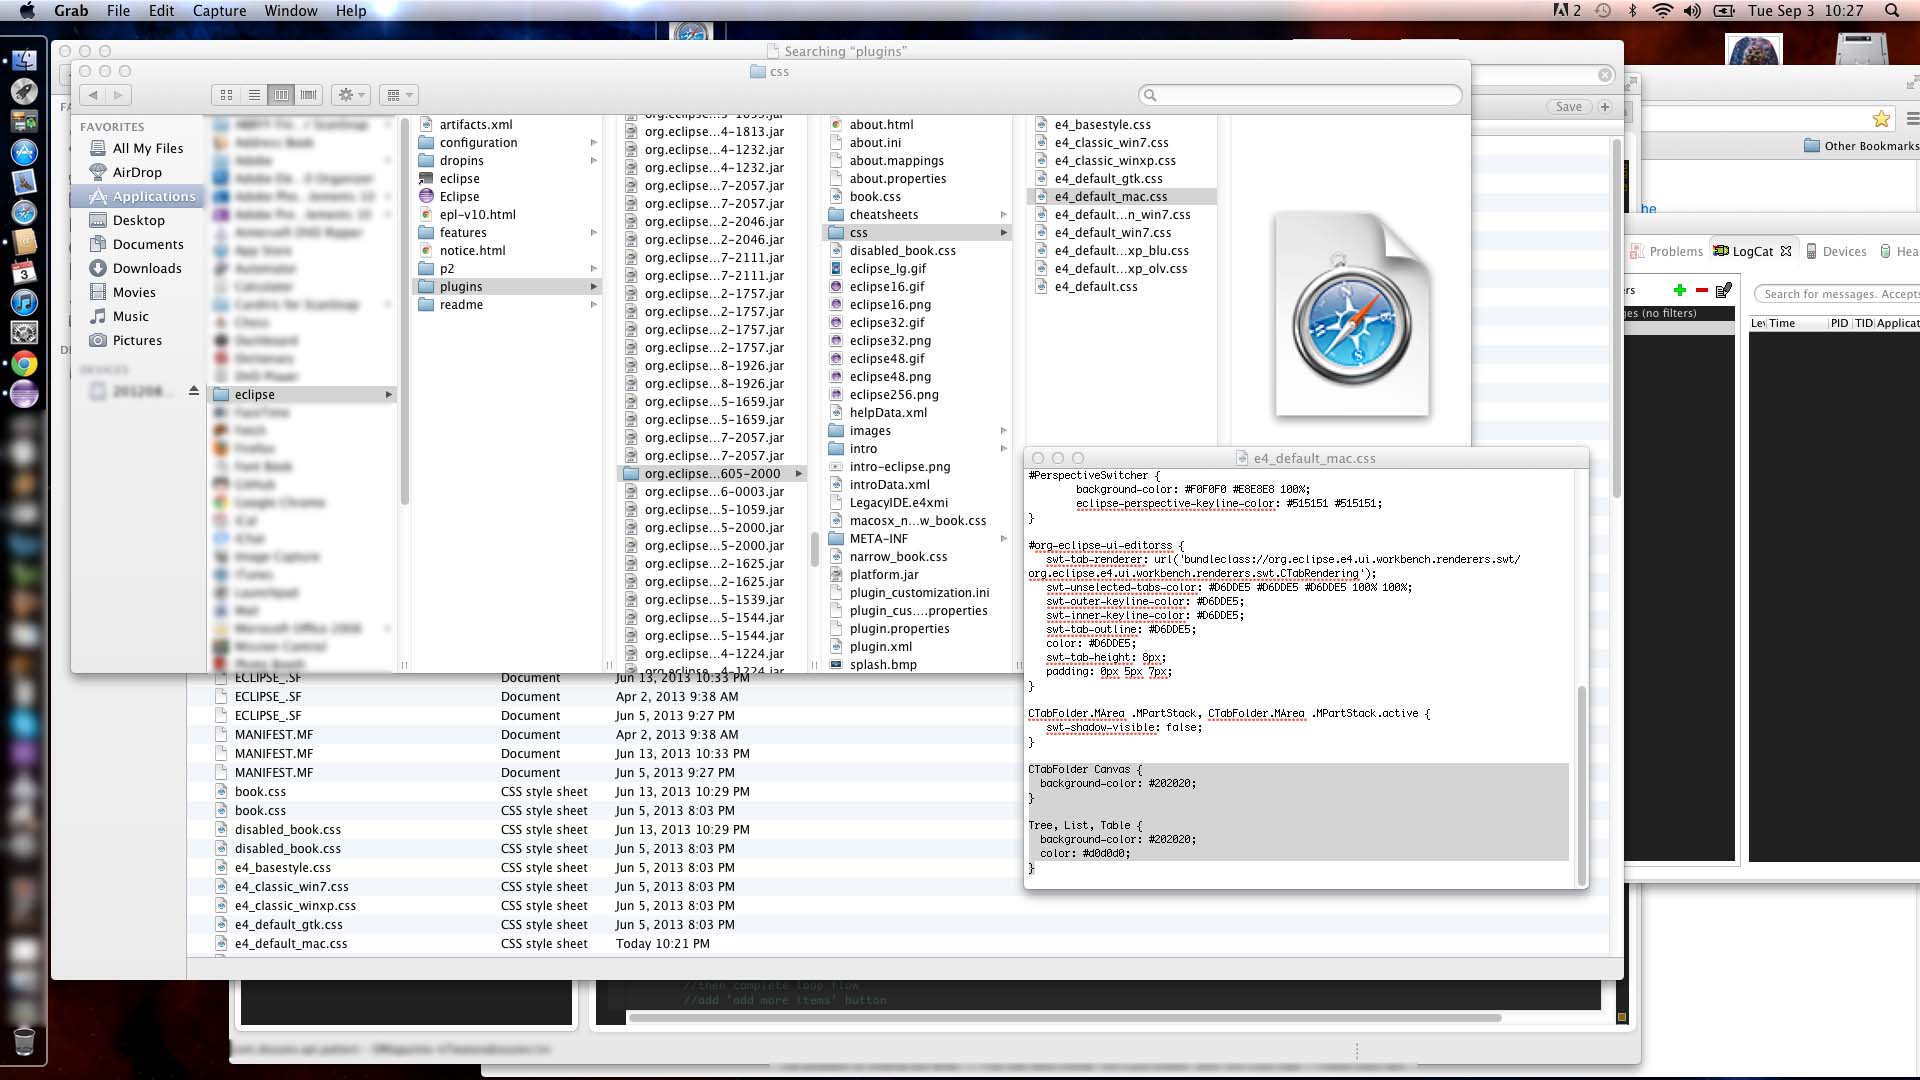Open the Grab menu
Viewport: 1920px width, 1080px height.
[71, 11]
